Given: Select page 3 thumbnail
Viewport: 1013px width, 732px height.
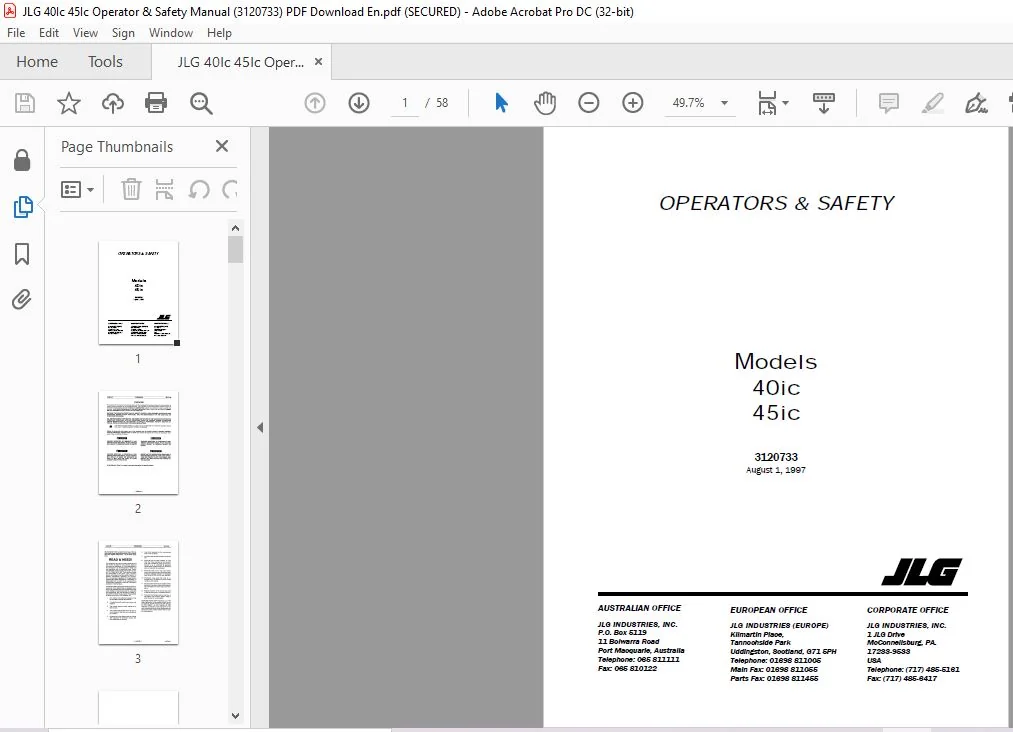Looking at the screenshot, I should click(x=138, y=592).
